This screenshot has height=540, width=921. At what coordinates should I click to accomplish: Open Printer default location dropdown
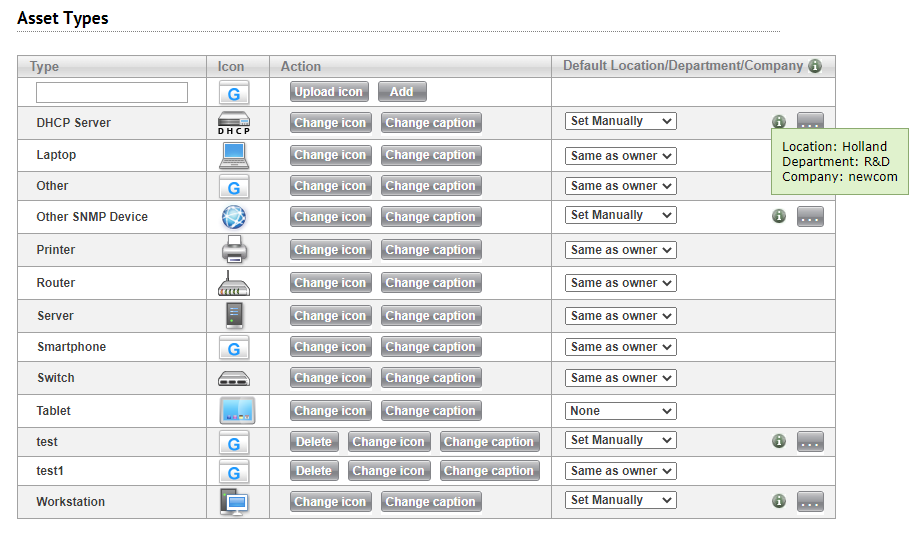click(x=620, y=250)
